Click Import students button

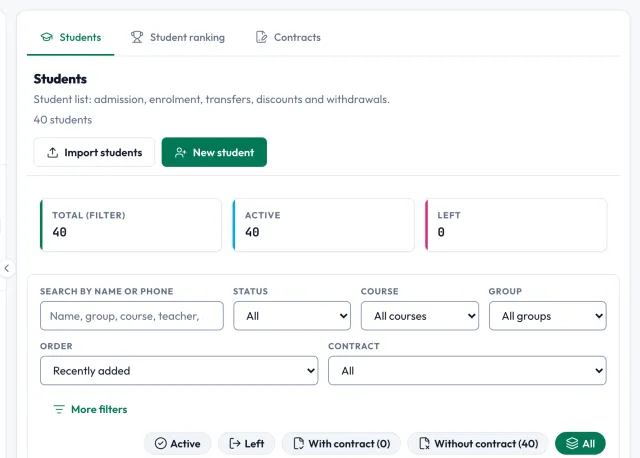(x=94, y=152)
